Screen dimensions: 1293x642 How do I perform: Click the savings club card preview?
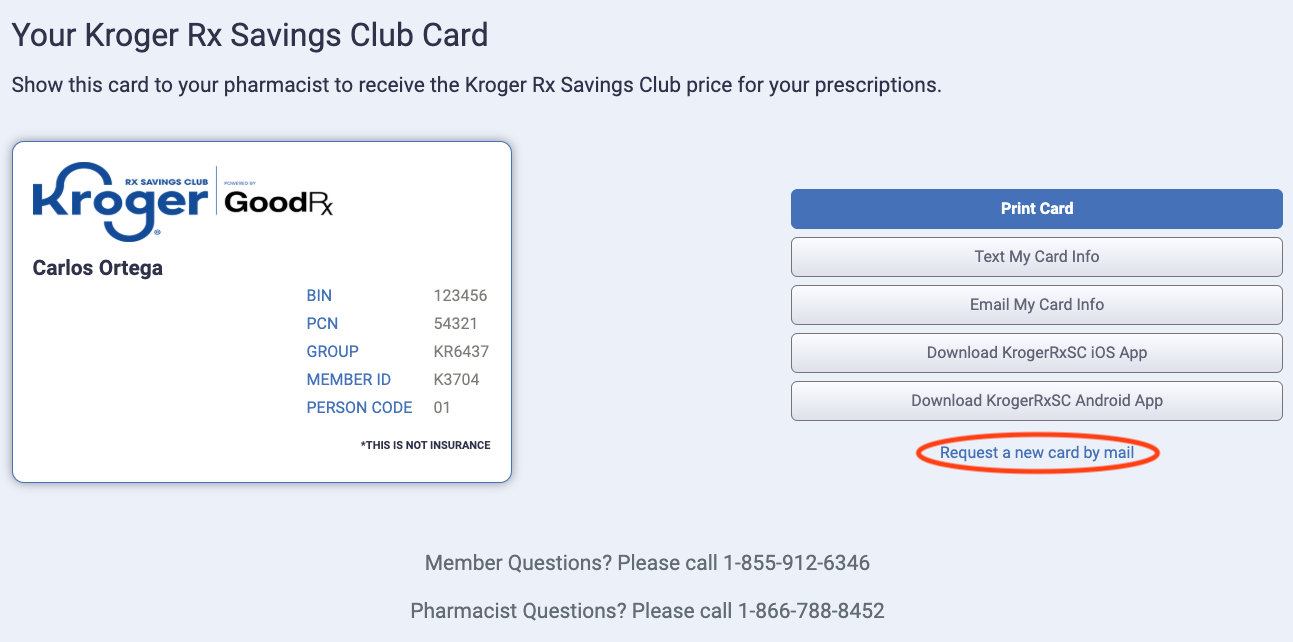point(262,310)
